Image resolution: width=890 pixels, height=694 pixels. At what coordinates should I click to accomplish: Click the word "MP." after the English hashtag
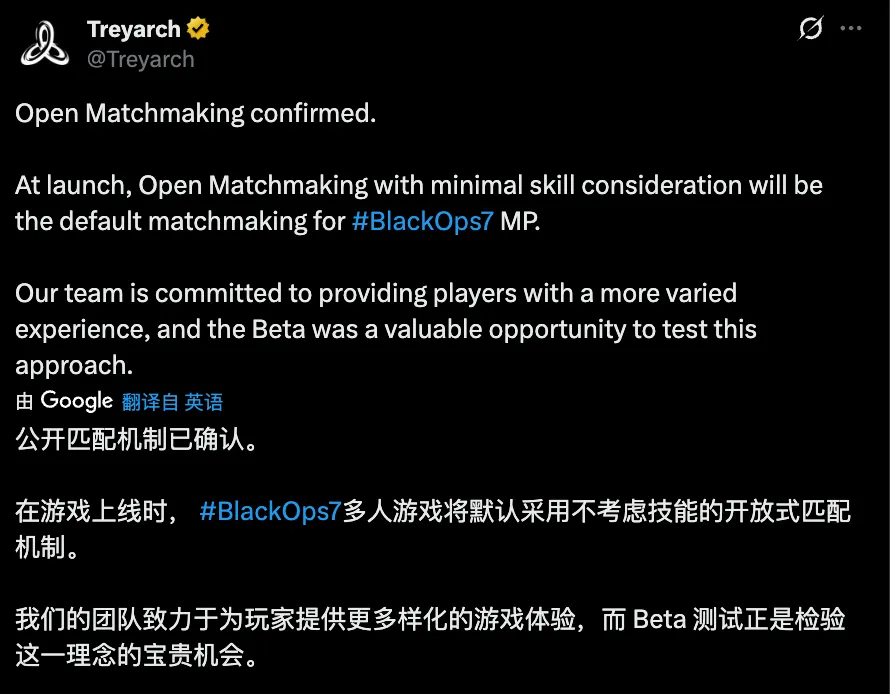520,221
